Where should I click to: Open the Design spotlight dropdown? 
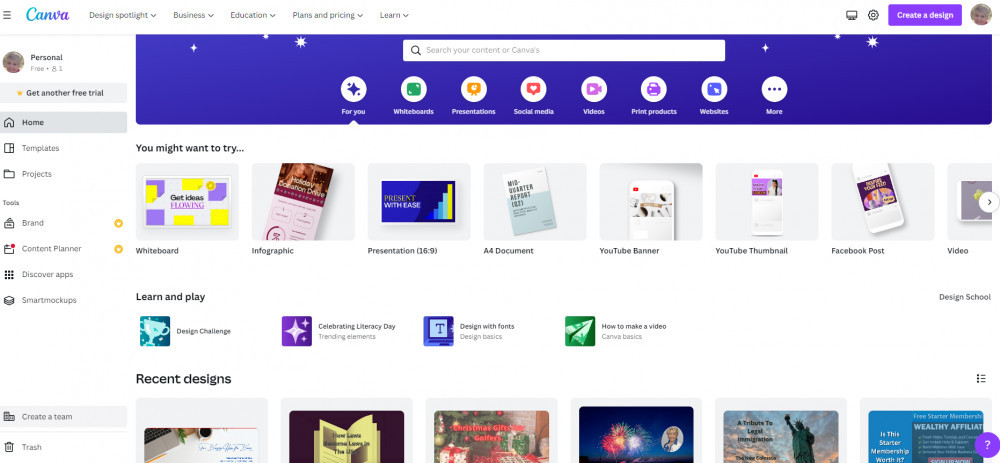tap(122, 15)
